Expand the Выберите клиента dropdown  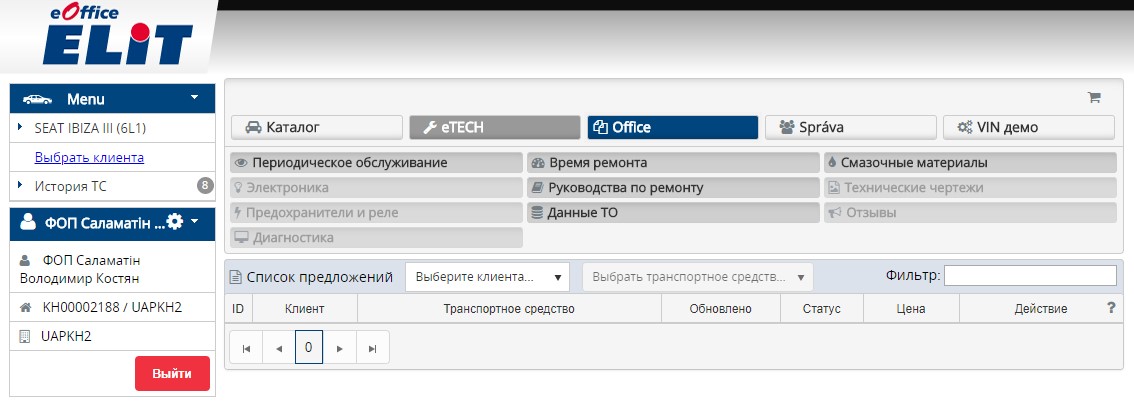point(487,276)
